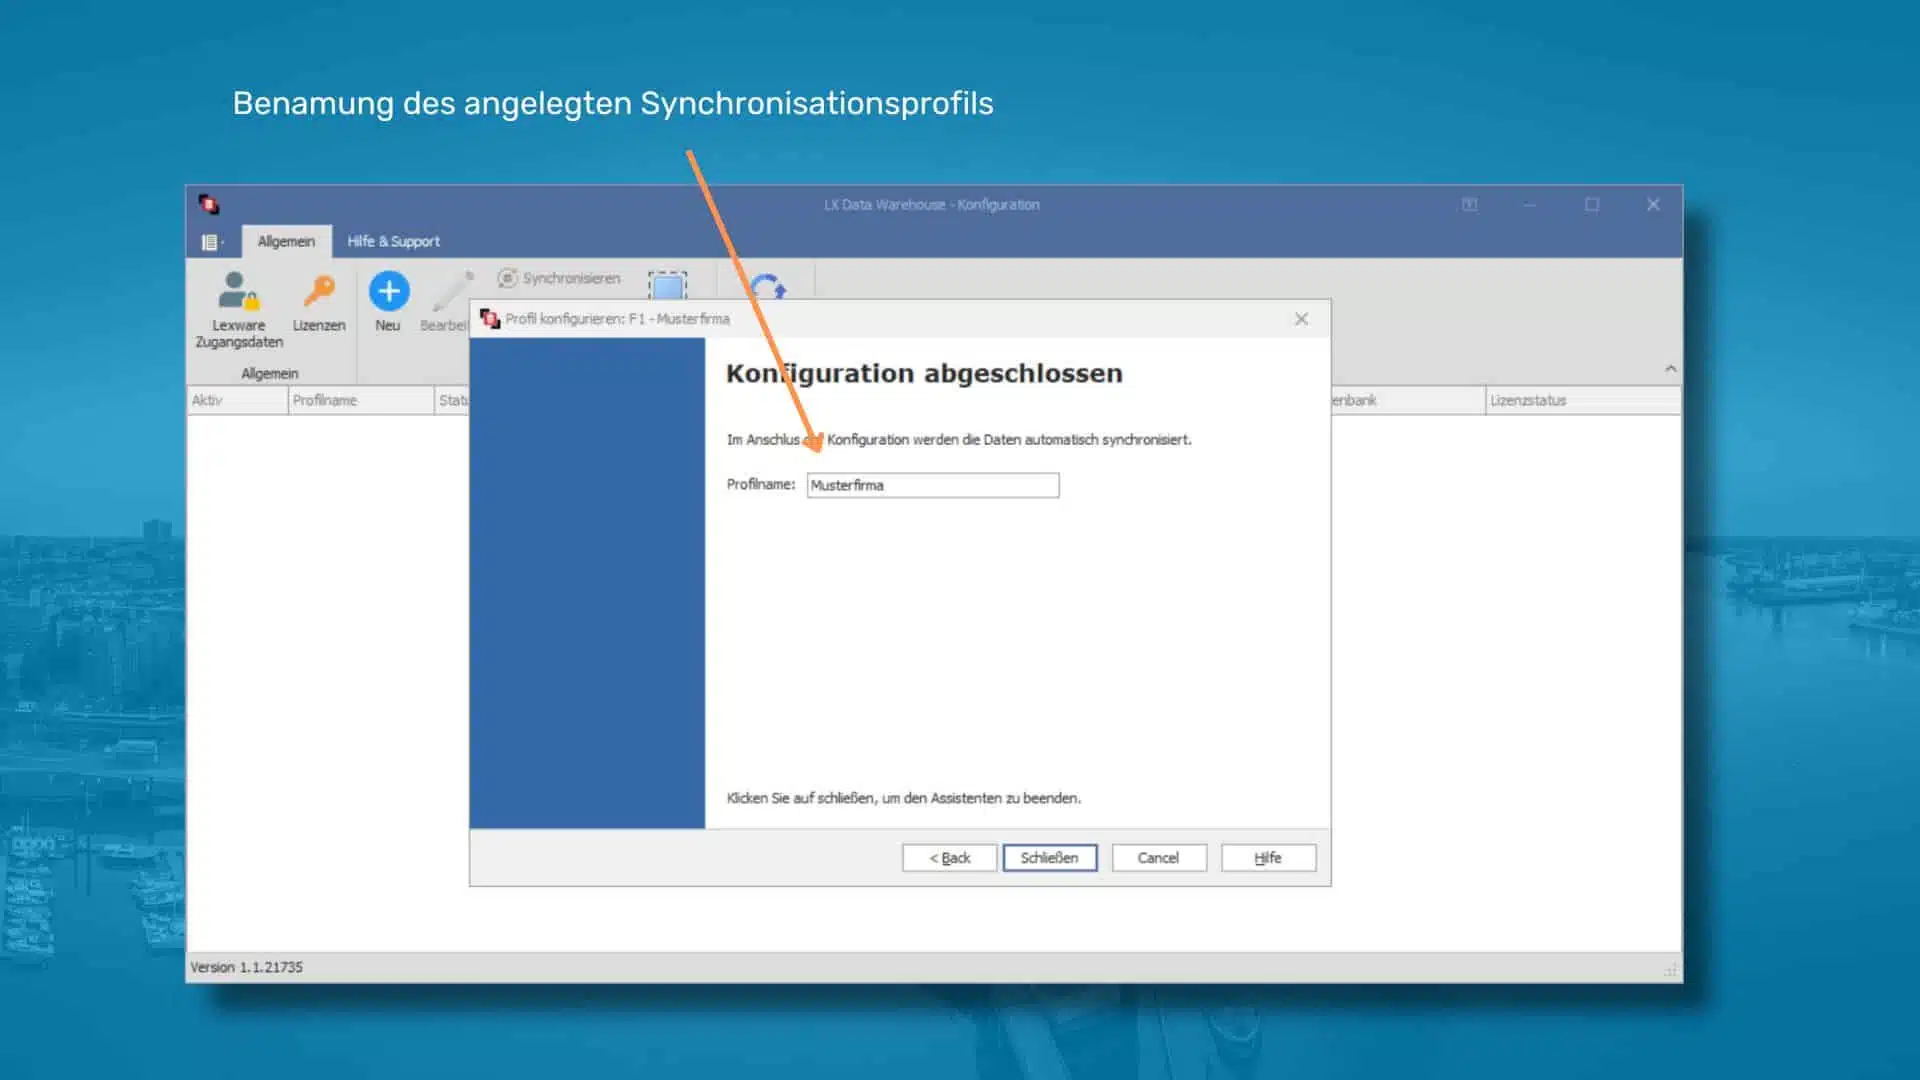This screenshot has height=1080, width=1920.
Task: Open Hilfe from the dialog
Action: pos(1267,858)
